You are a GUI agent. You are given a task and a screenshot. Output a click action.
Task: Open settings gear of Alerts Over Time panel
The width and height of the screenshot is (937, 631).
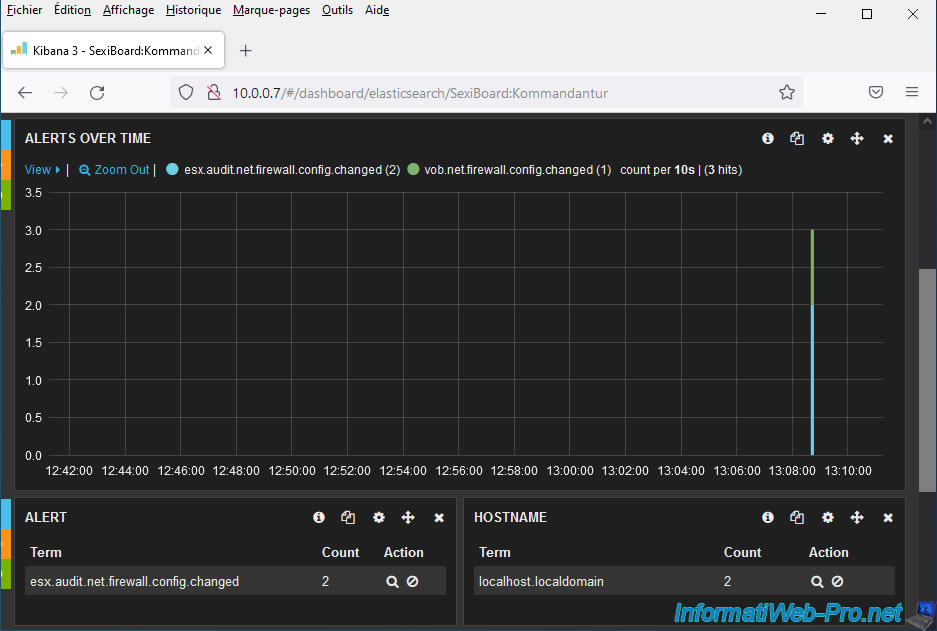[x=827, y=139]
